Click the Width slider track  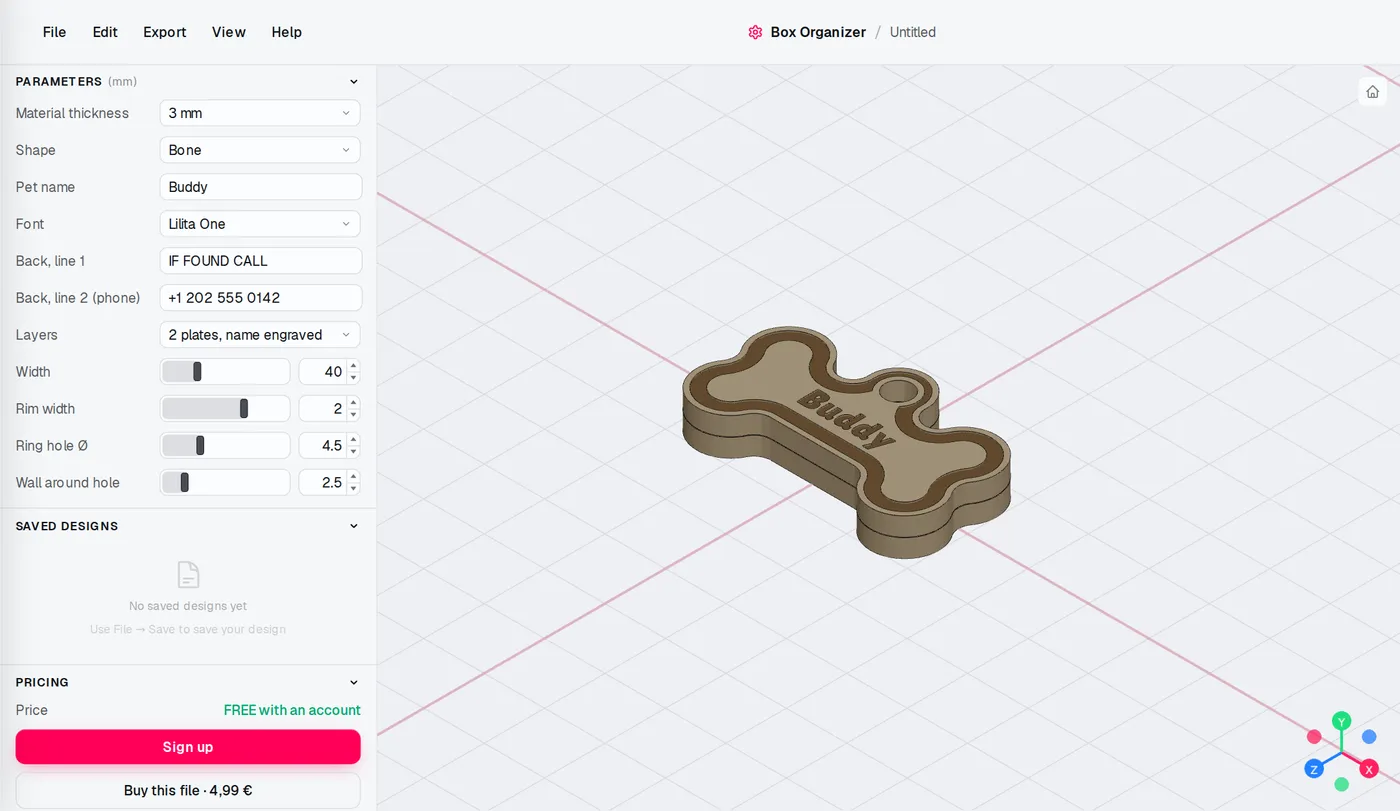tap(225, 372)
